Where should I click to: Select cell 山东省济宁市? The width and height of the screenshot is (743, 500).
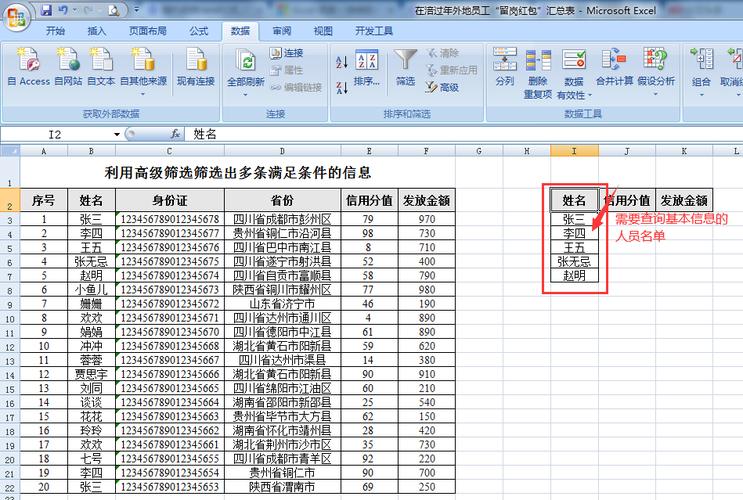coord(282,304)
